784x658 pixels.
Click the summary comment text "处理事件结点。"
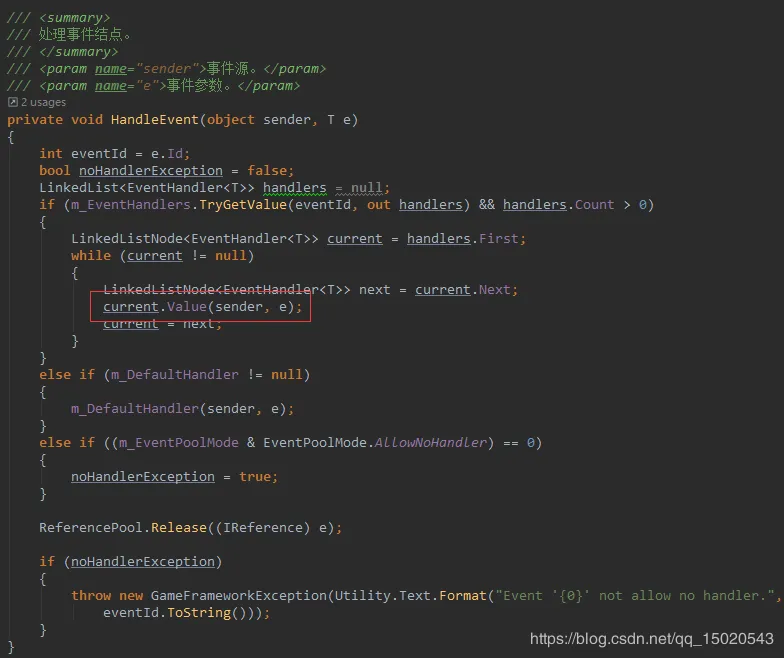point(85,34)
